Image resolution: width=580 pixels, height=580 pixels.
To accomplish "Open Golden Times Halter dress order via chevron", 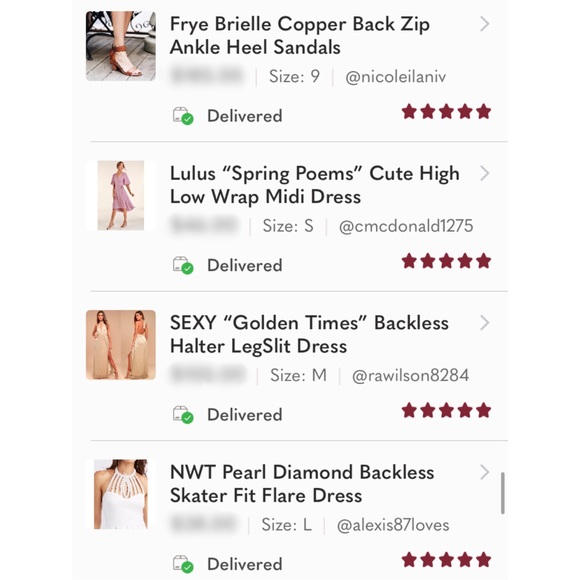I will [x=485, y=323].
